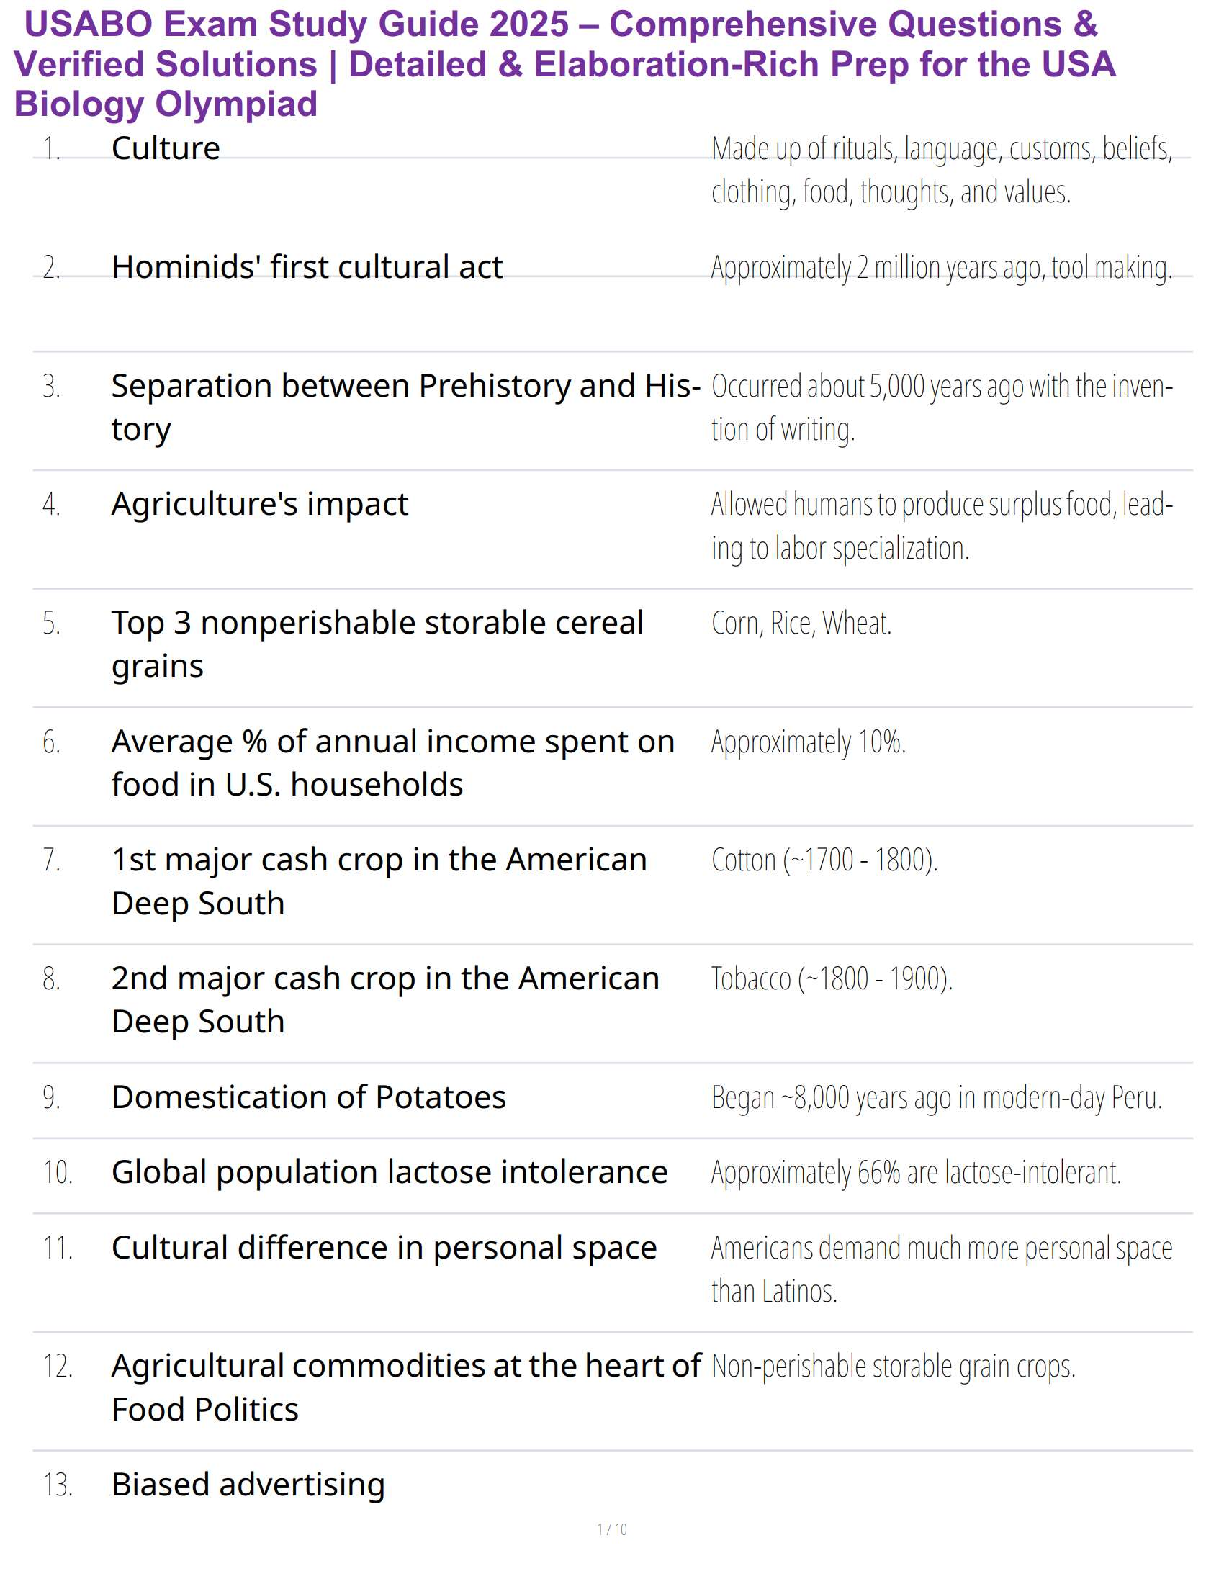The image size is (1224, 1584).
Task: Select the "Biased advertising" term
Action: click(248, 1484)
